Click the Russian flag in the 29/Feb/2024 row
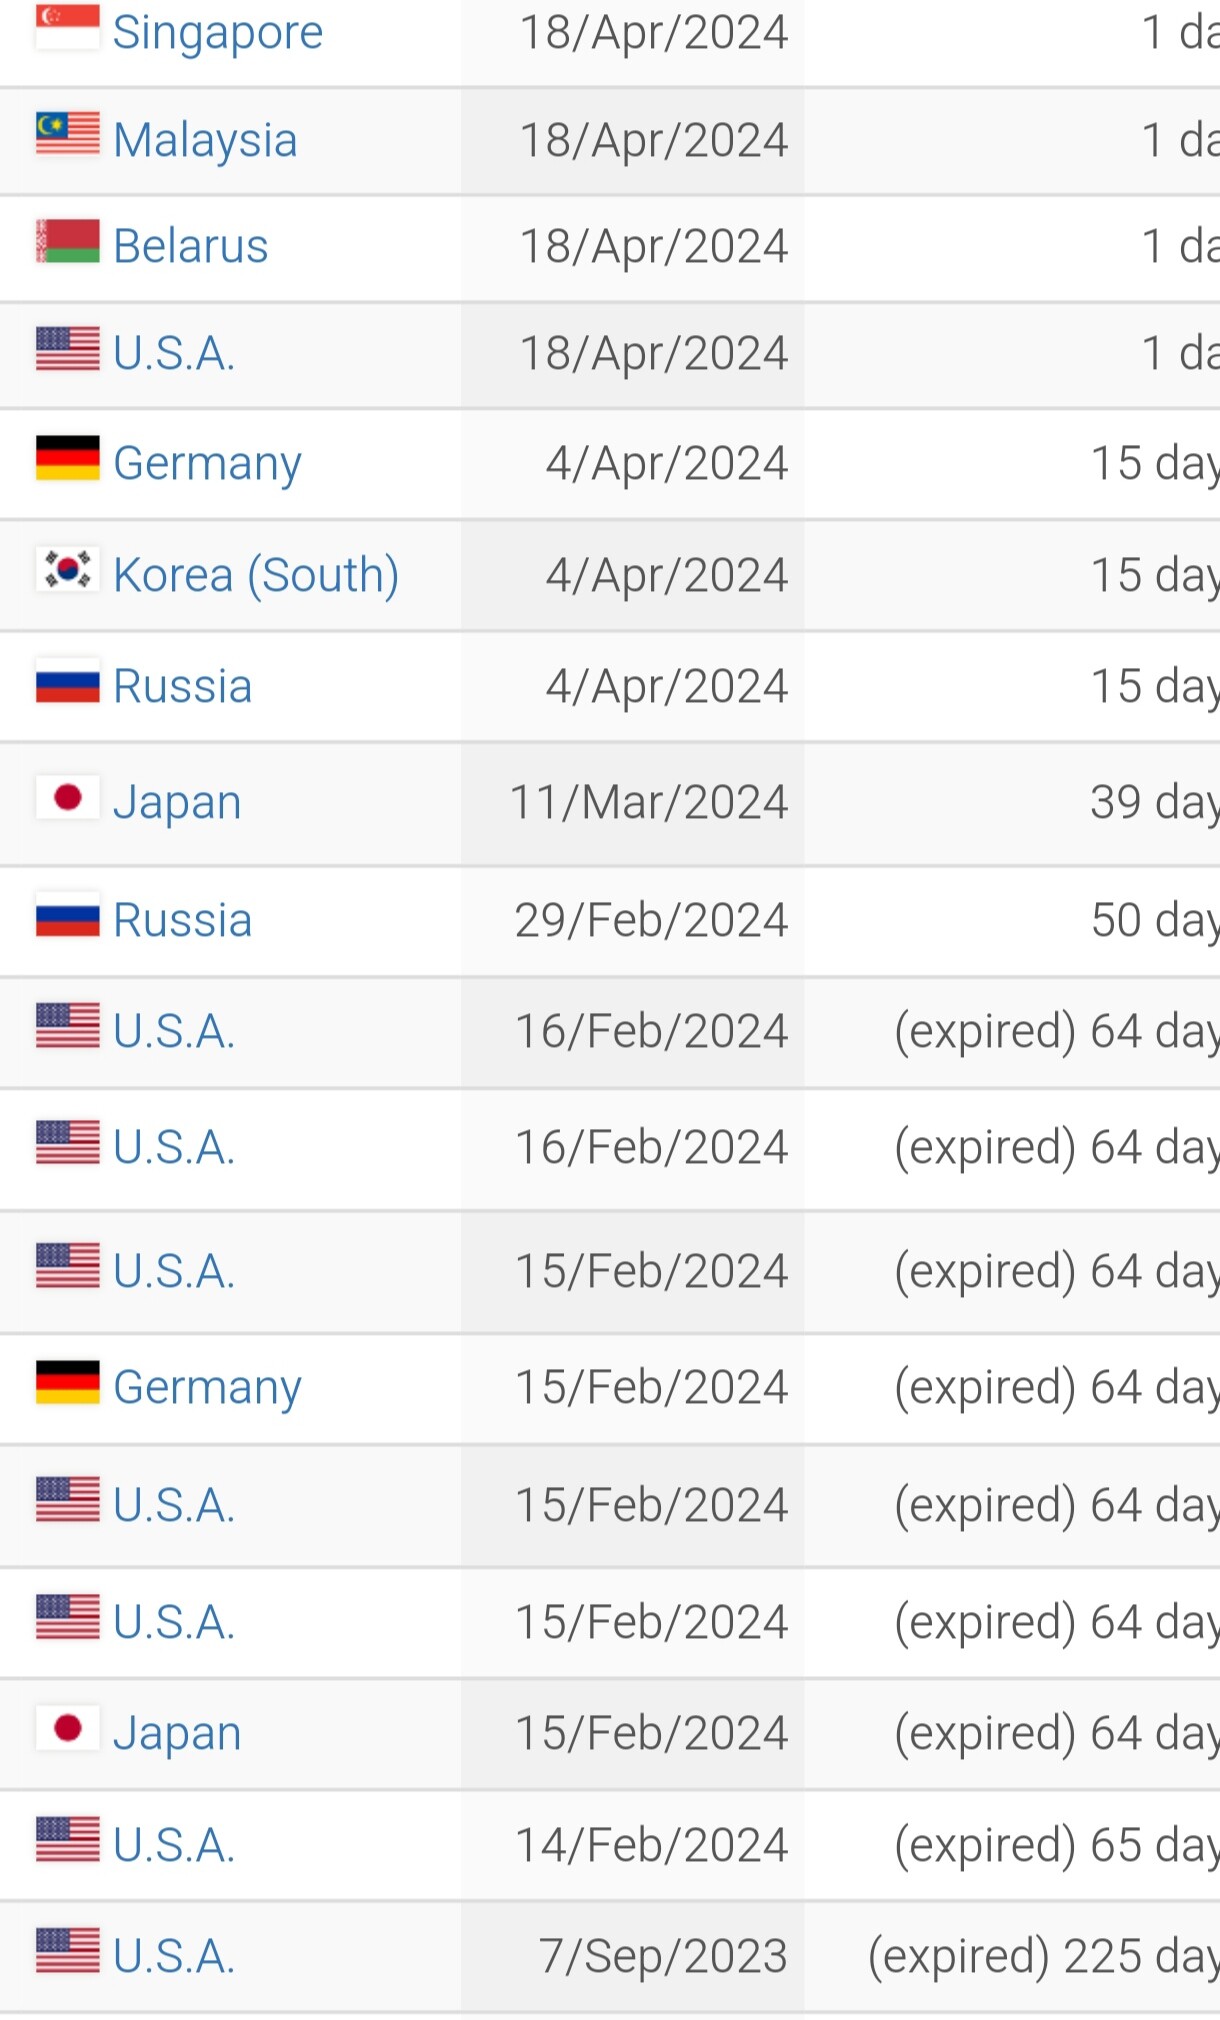 coord(67,915)
